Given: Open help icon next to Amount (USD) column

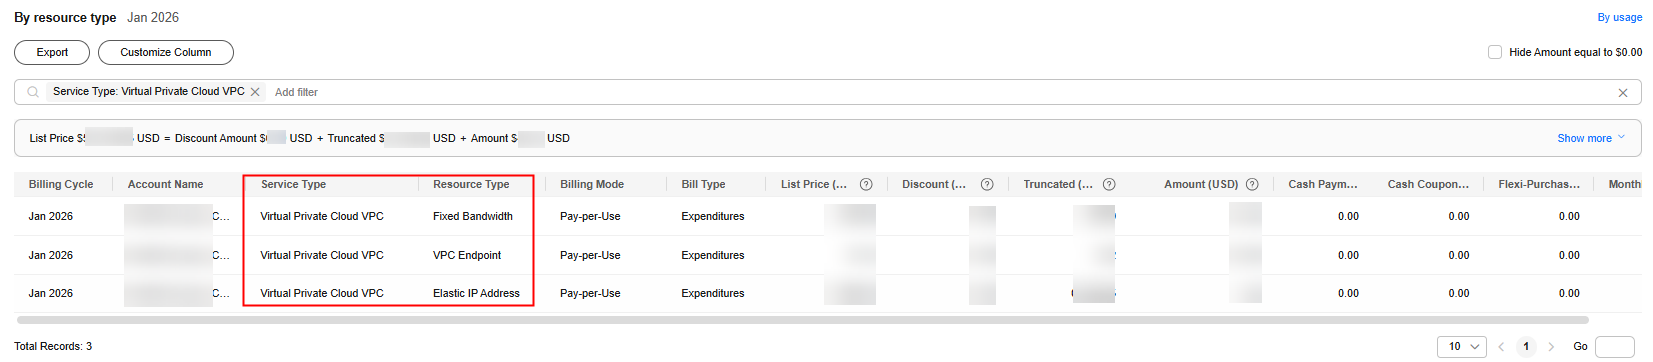Looking at the screenshot, I should coord(1252,184).
